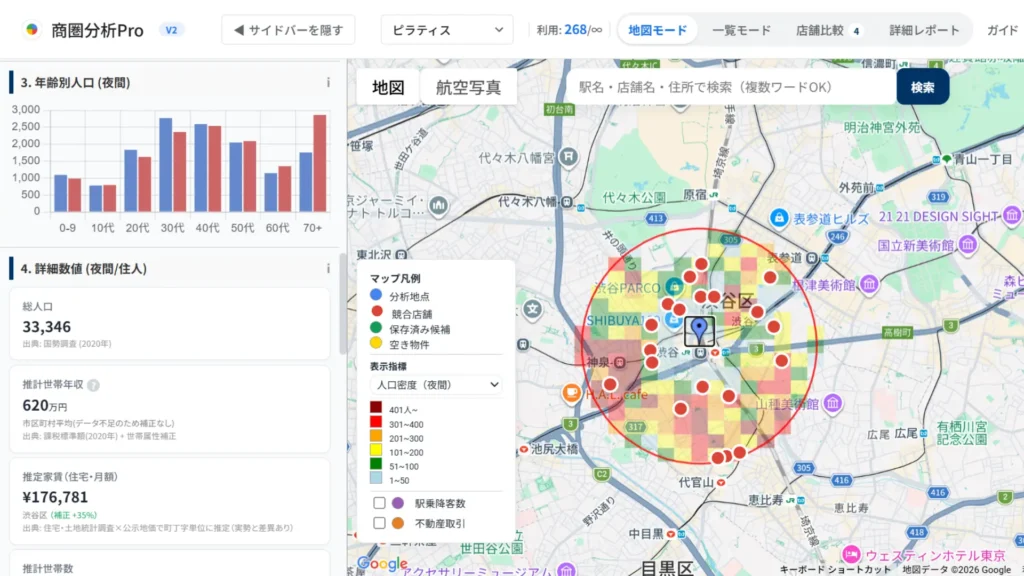This screenshot has height=576, width=1024.
Task: Click the 総人口 33,346 card
Action: [x=169, y=324]
